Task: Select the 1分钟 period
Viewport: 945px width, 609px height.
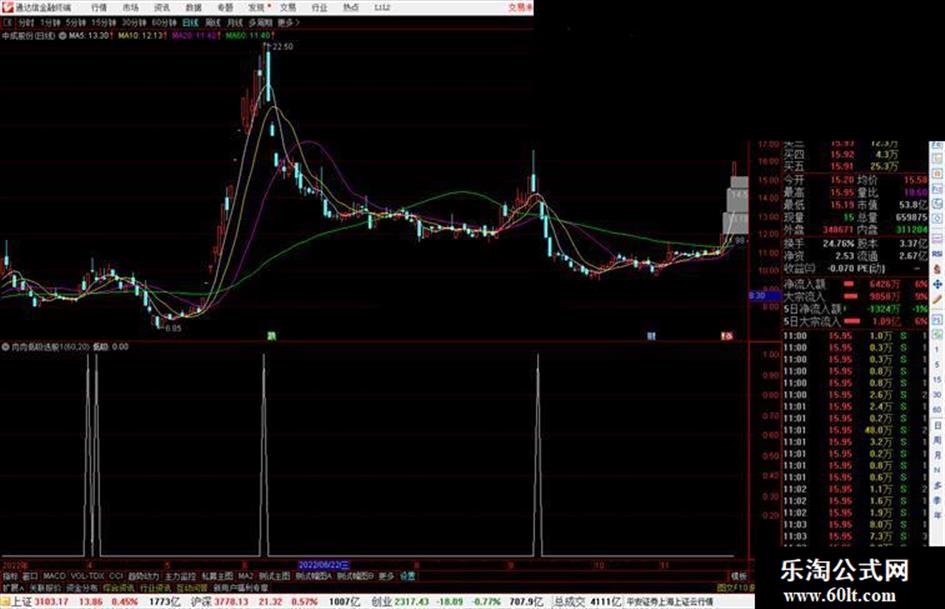Action: (x=50, y=22)
